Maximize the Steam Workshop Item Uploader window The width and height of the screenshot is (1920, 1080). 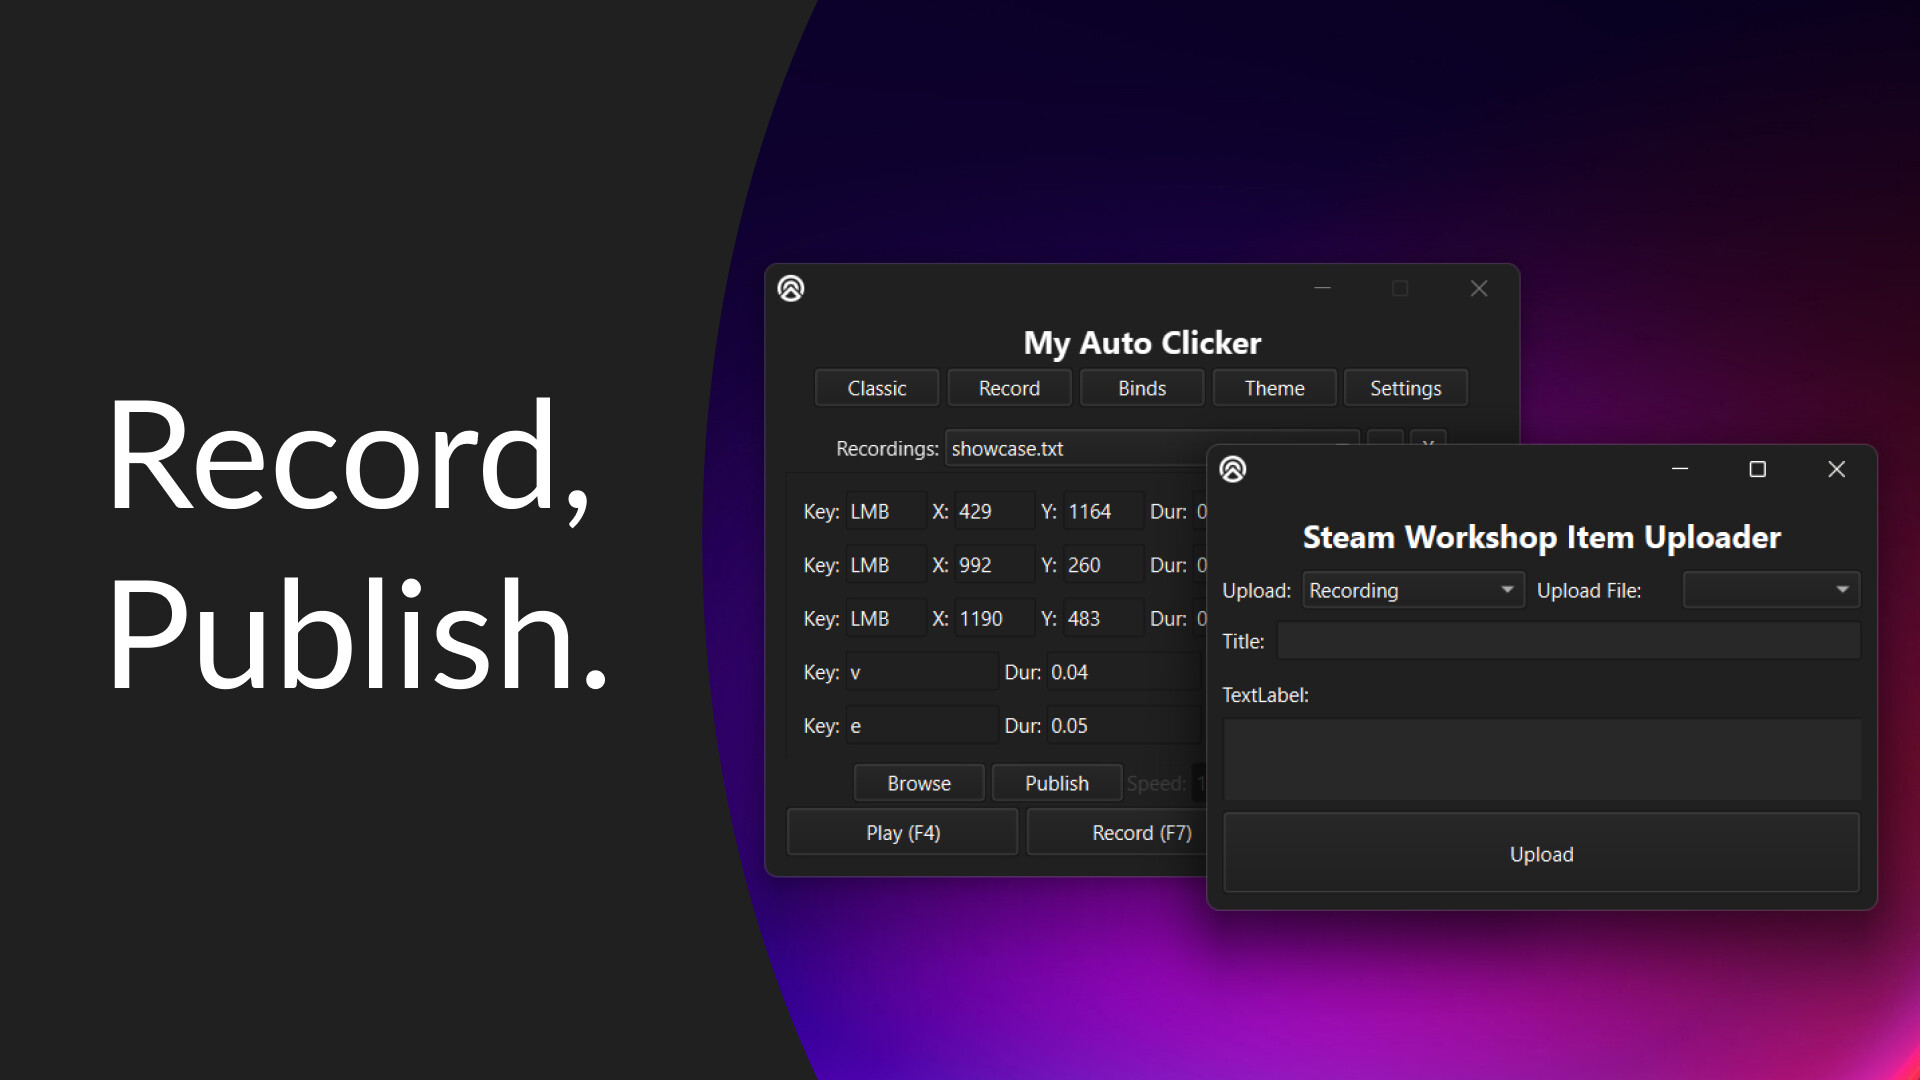(1757, 469)
